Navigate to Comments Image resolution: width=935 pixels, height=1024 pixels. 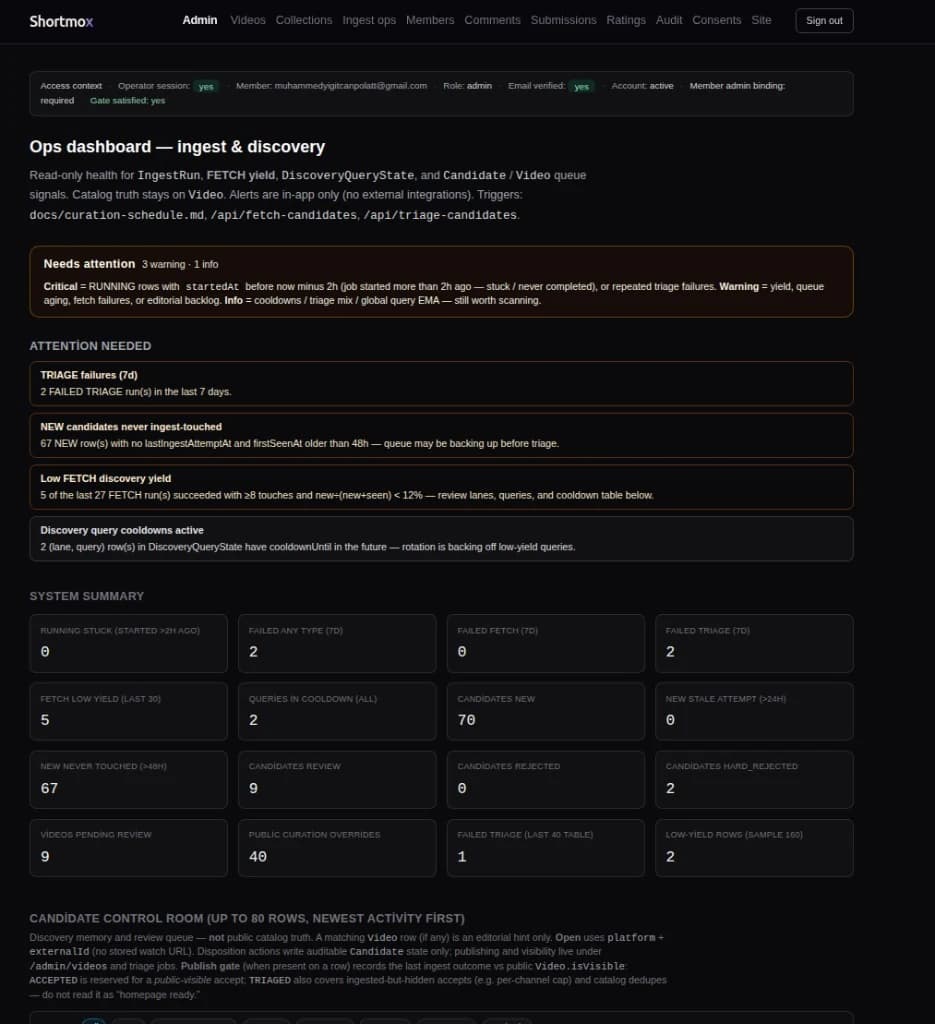tap(492, 20)
